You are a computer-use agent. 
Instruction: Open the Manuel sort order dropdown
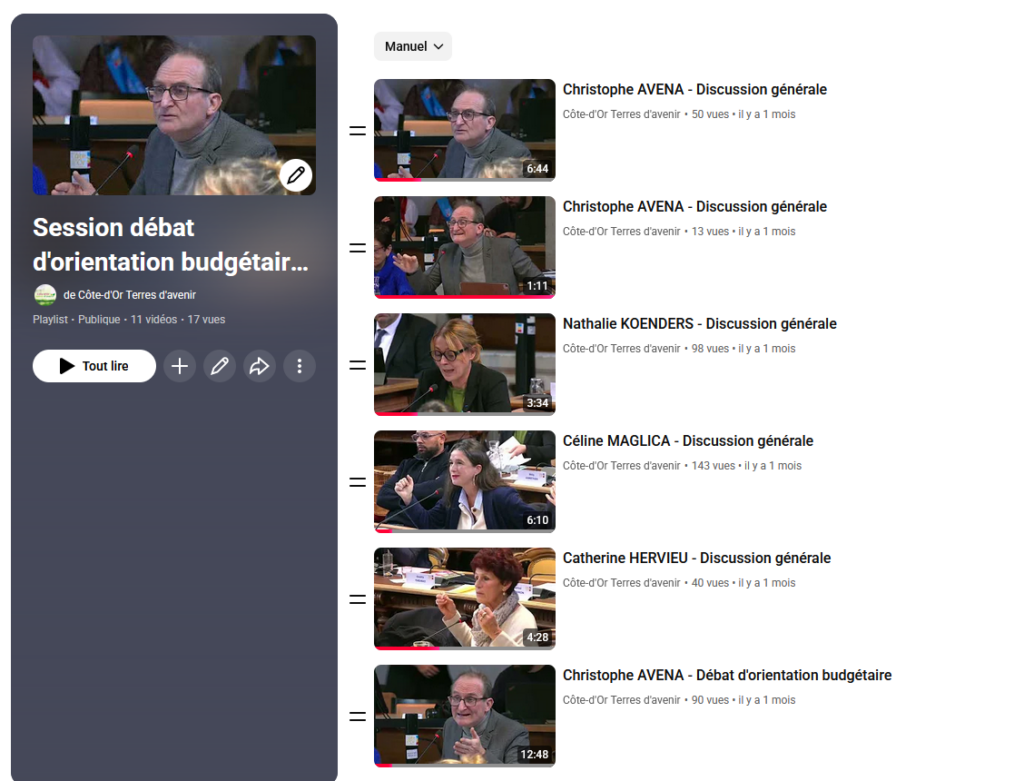pos(412,46)
